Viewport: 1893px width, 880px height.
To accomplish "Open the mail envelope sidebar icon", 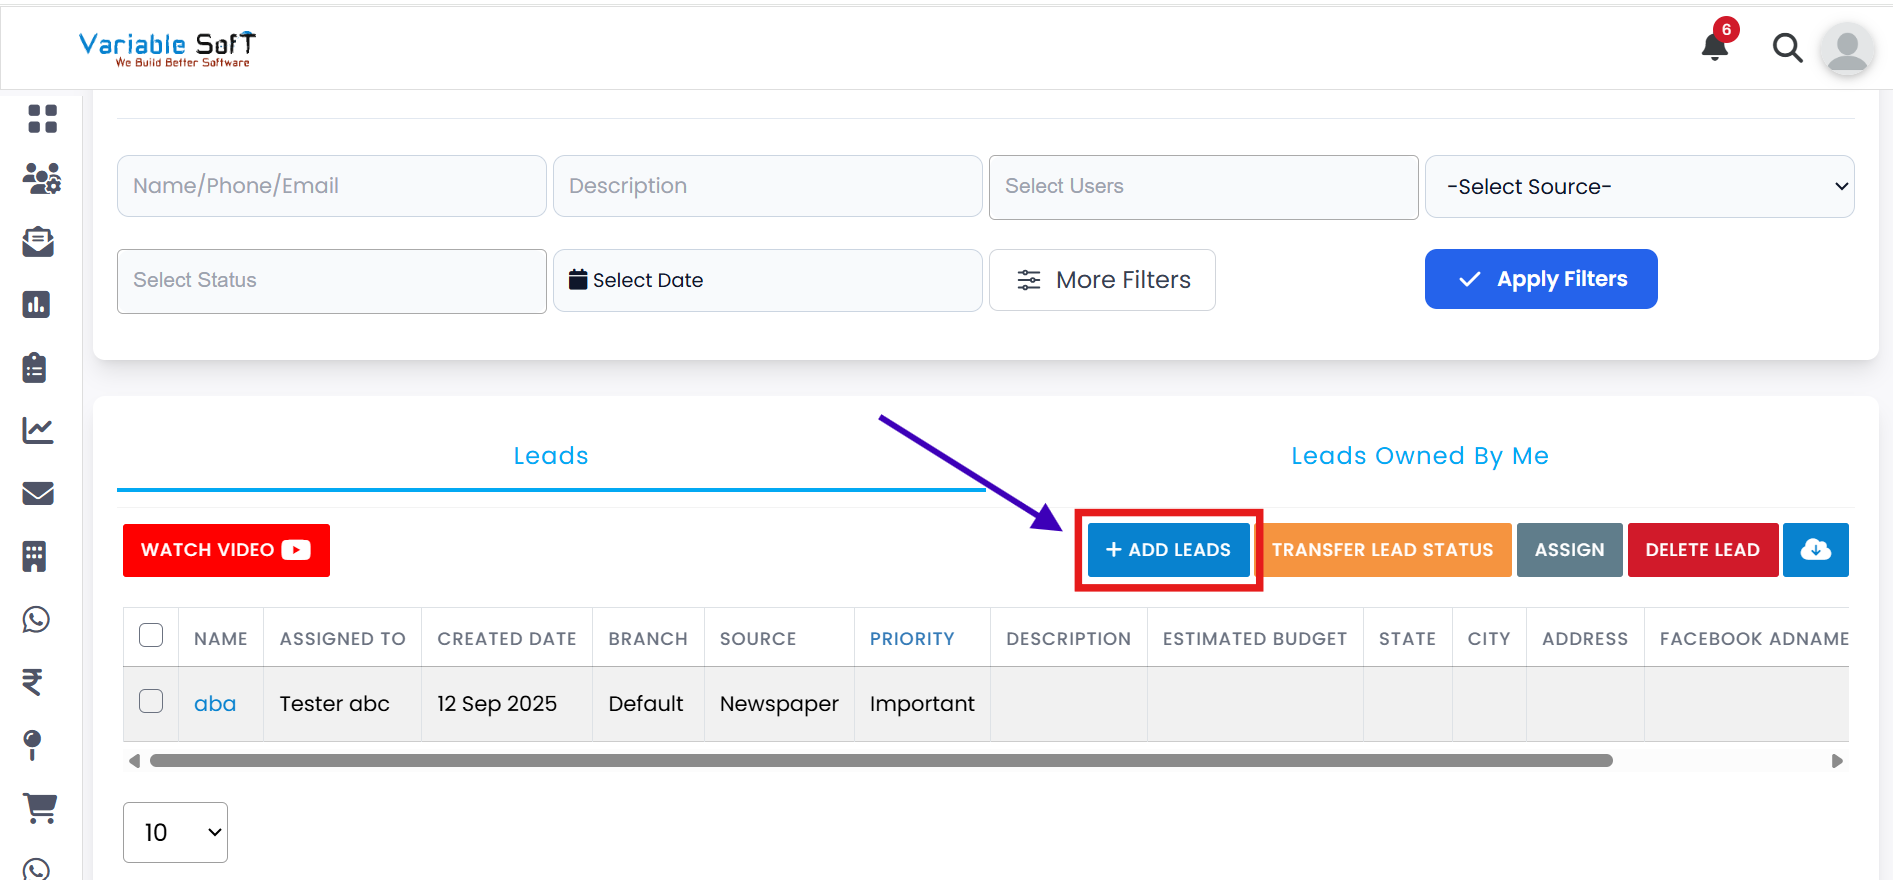I will [x=38, y=493].
